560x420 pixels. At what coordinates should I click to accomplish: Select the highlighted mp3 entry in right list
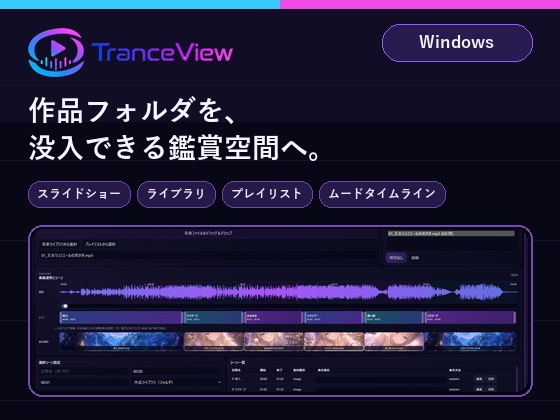point(451,234)
